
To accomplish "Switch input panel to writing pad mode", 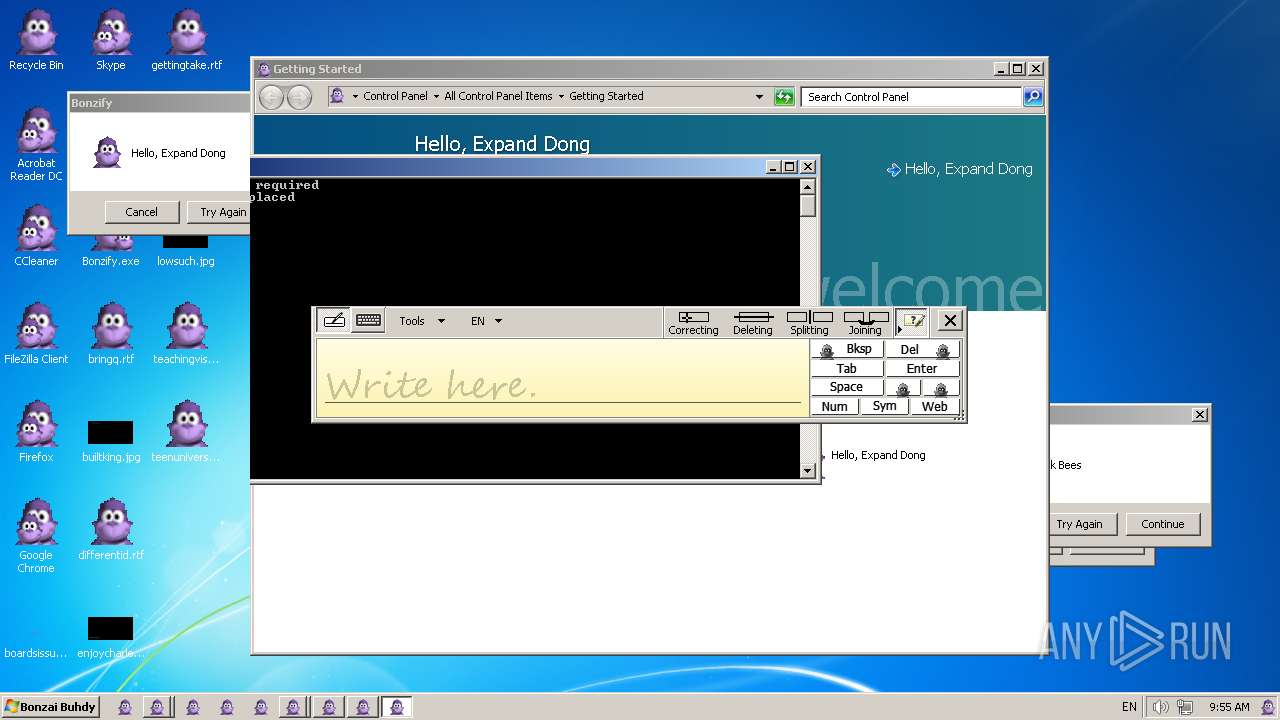I will (x=334, y=321).
